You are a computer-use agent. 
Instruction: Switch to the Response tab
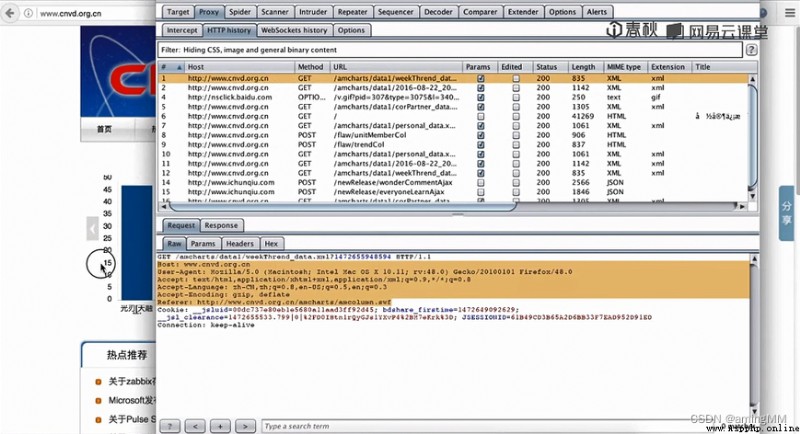click(x=221, y=225)
